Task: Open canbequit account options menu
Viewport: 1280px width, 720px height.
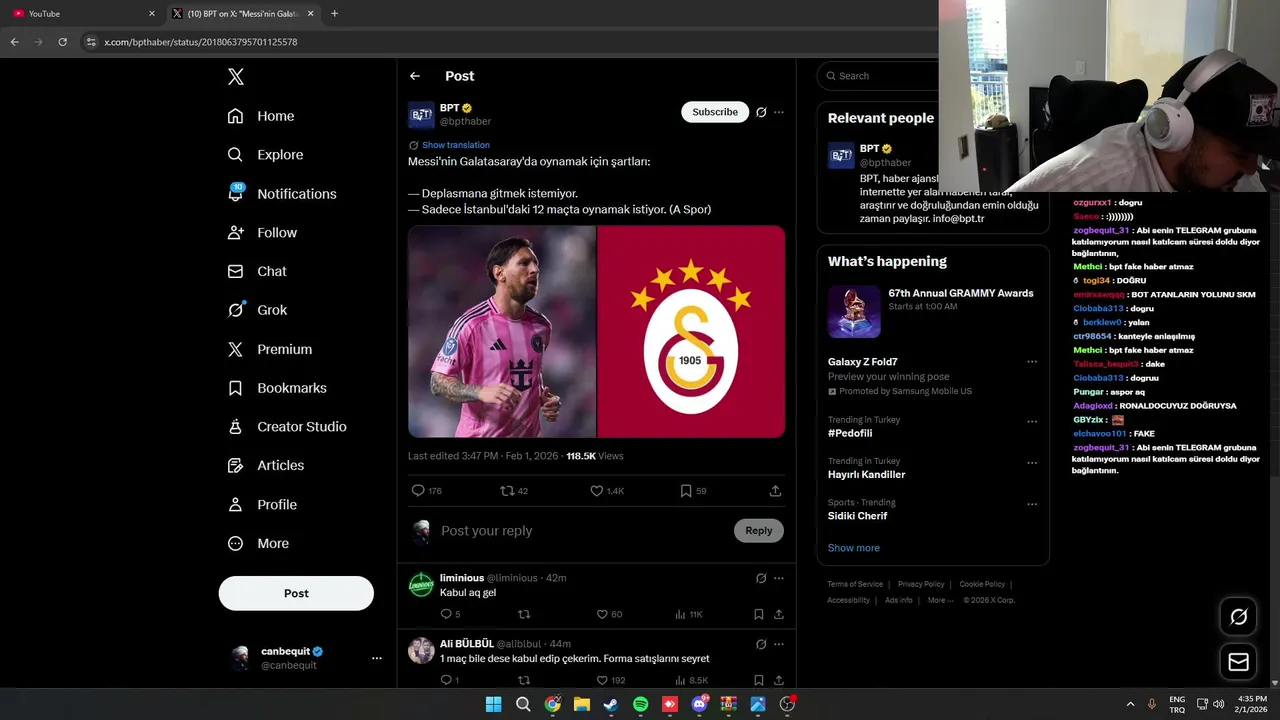Action: point(377,658)
